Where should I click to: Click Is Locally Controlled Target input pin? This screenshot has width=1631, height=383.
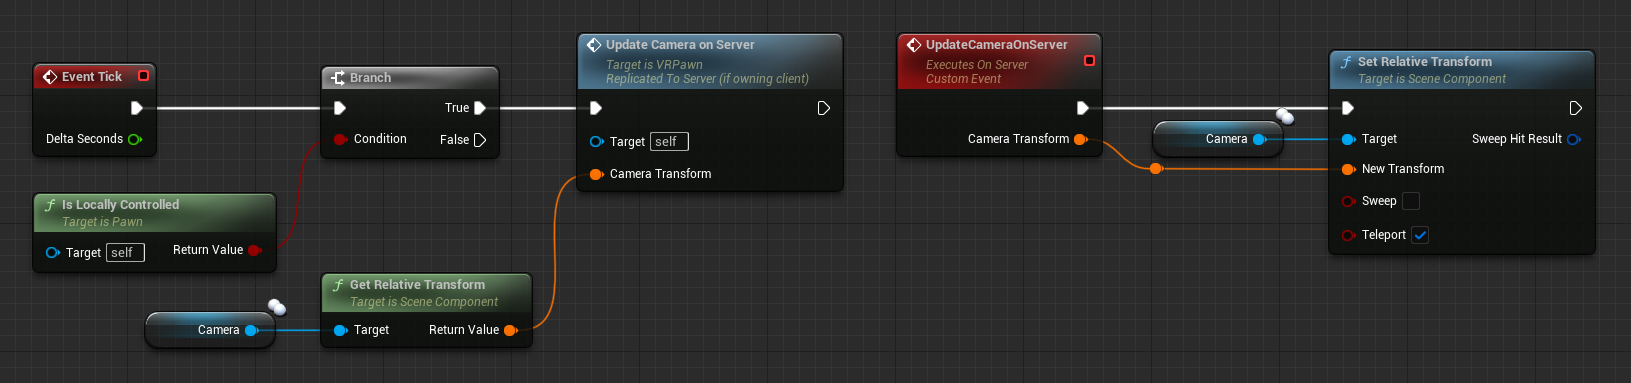point(53,253)
